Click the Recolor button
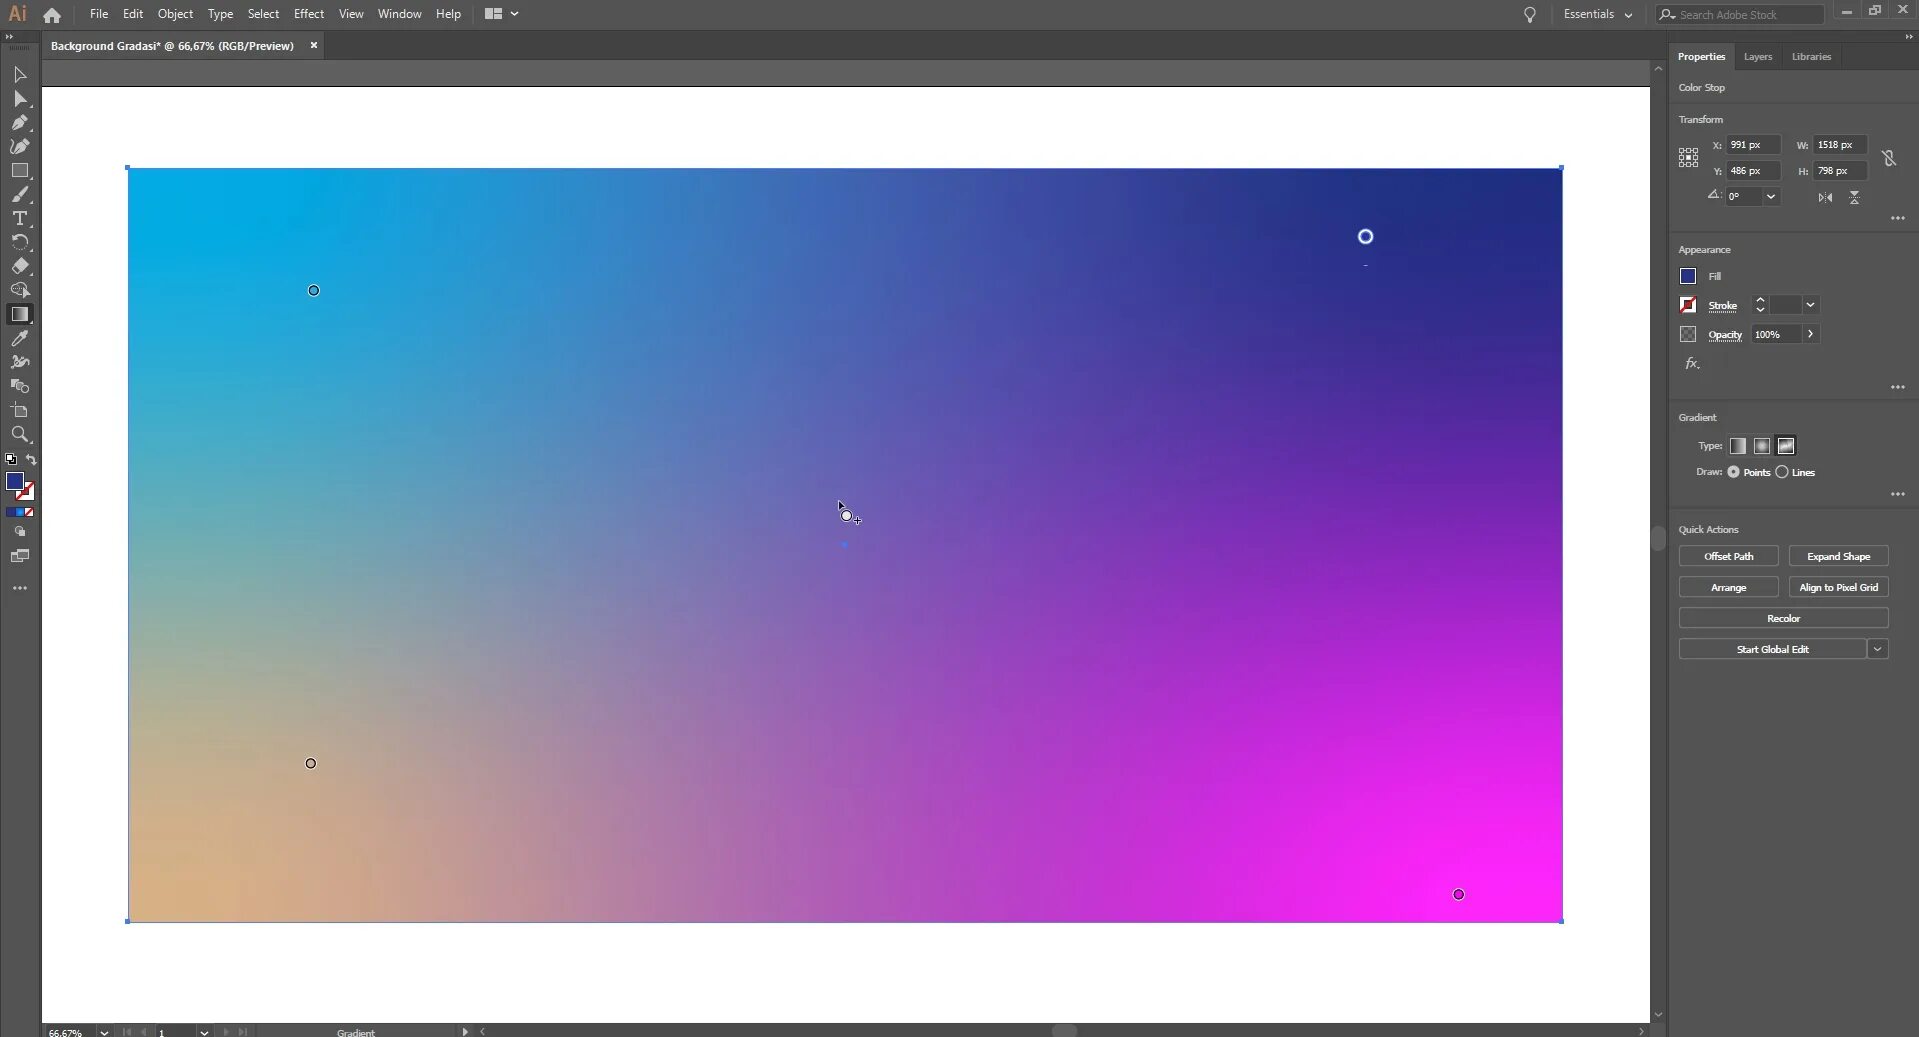 (1783, 618)
